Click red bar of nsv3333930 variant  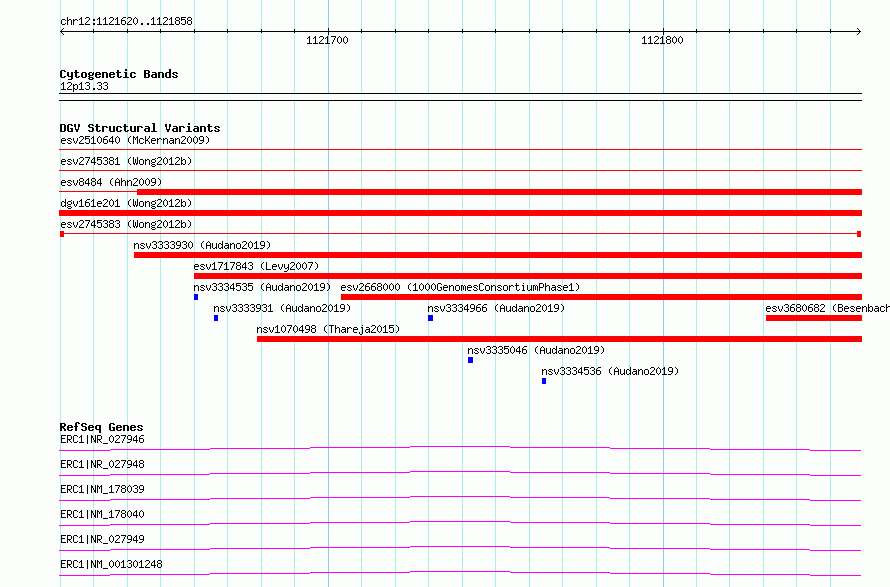[x=498, y=255]
